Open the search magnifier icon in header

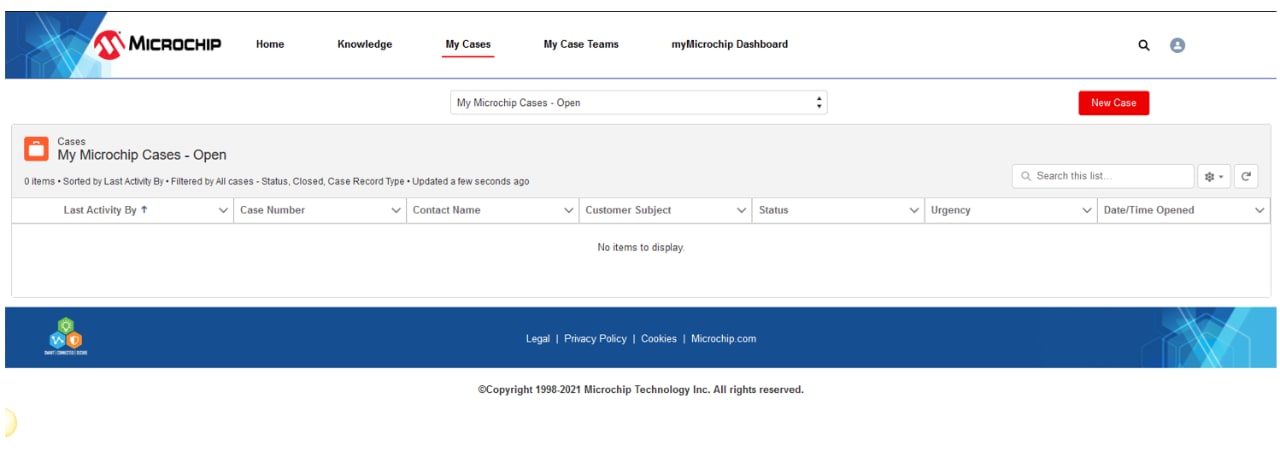click(1144, 45)
